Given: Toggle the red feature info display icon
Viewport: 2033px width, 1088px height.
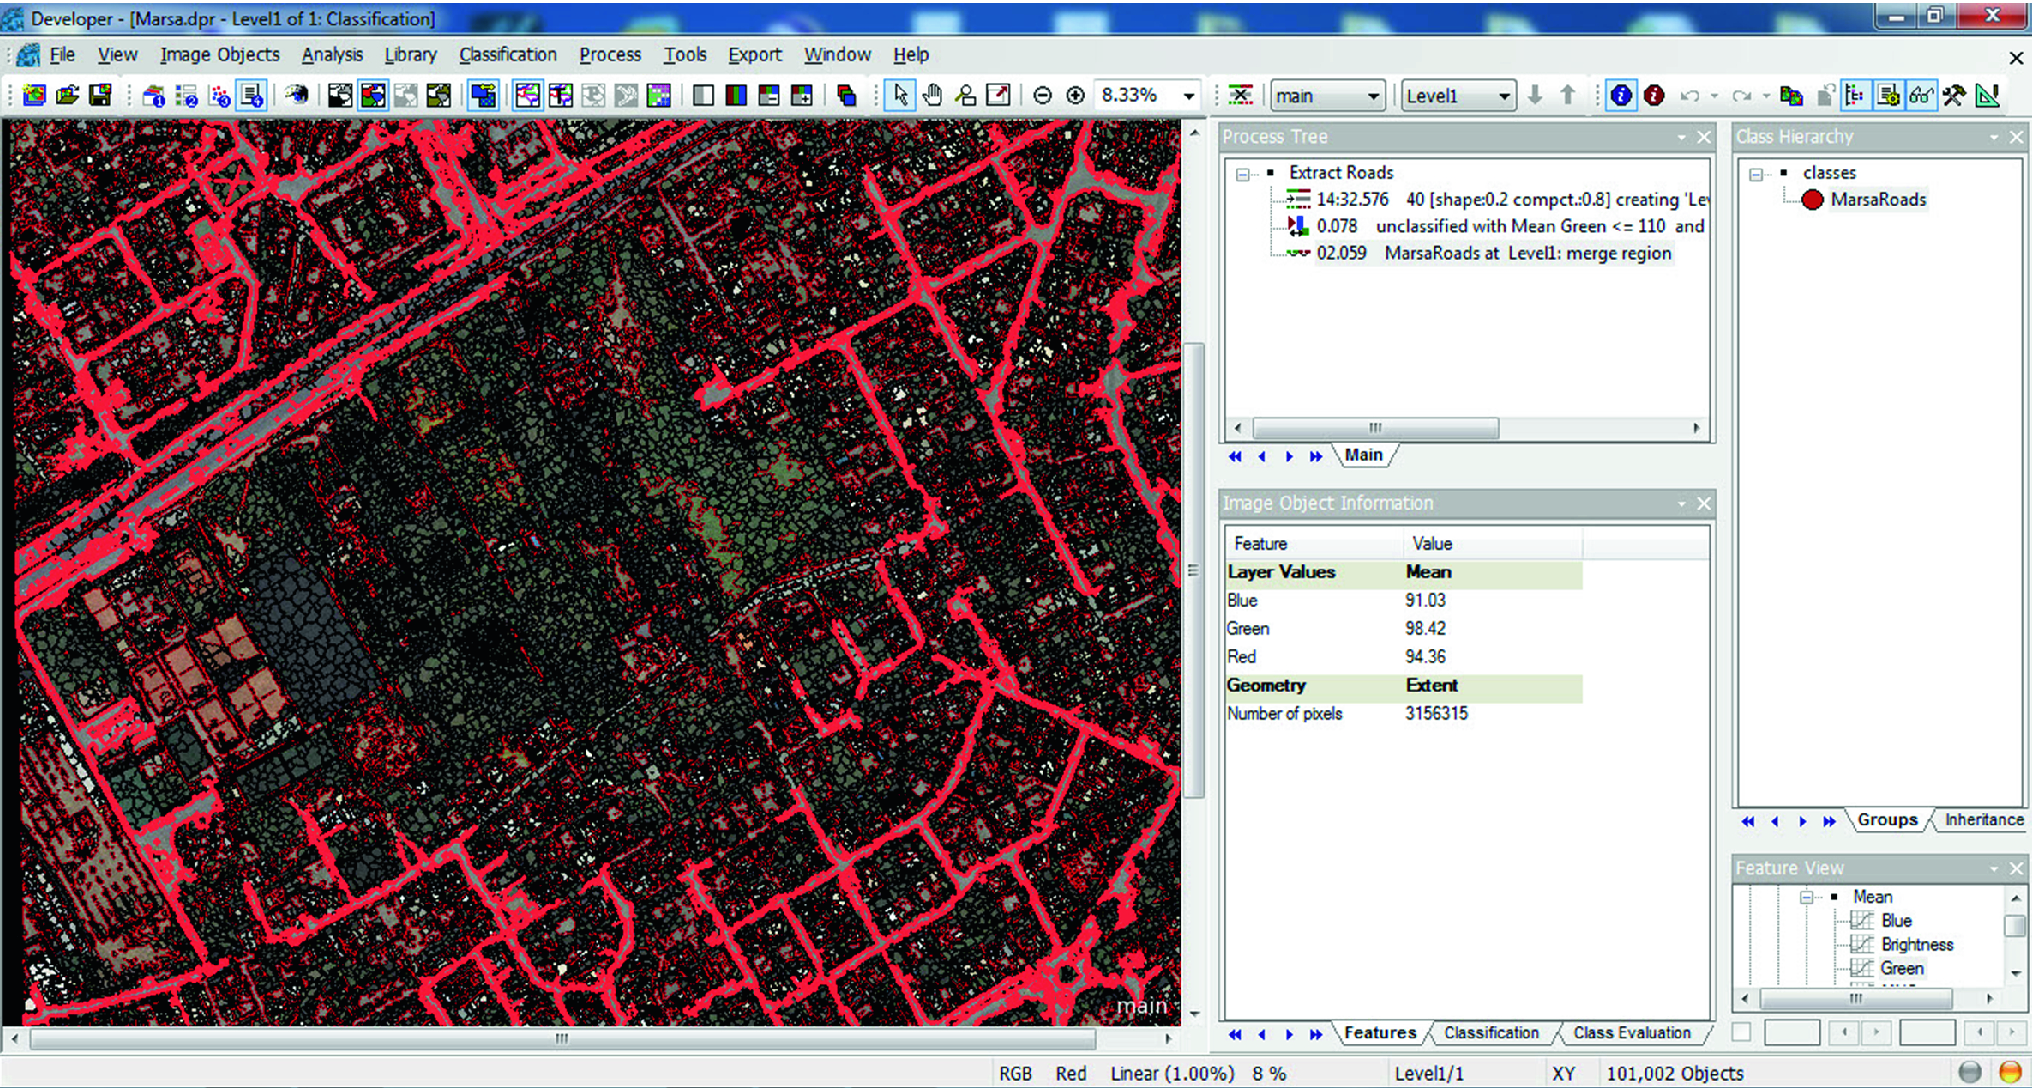Looking at the screenshot, I should [1654, 95].
